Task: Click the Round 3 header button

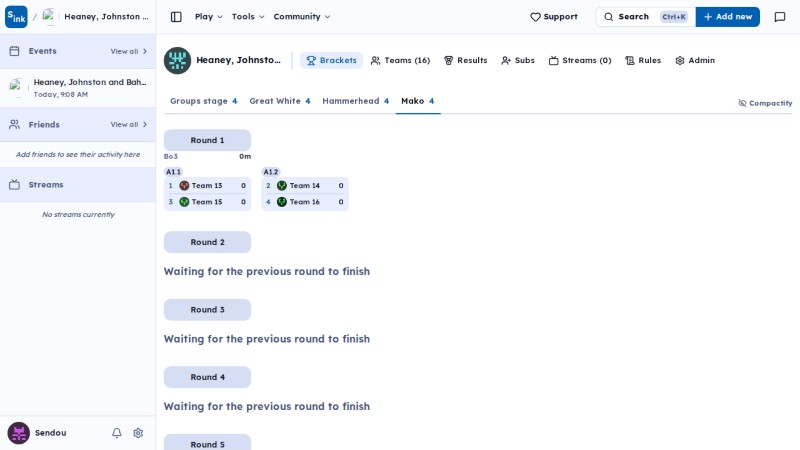Action: click(x=207, y=310)
